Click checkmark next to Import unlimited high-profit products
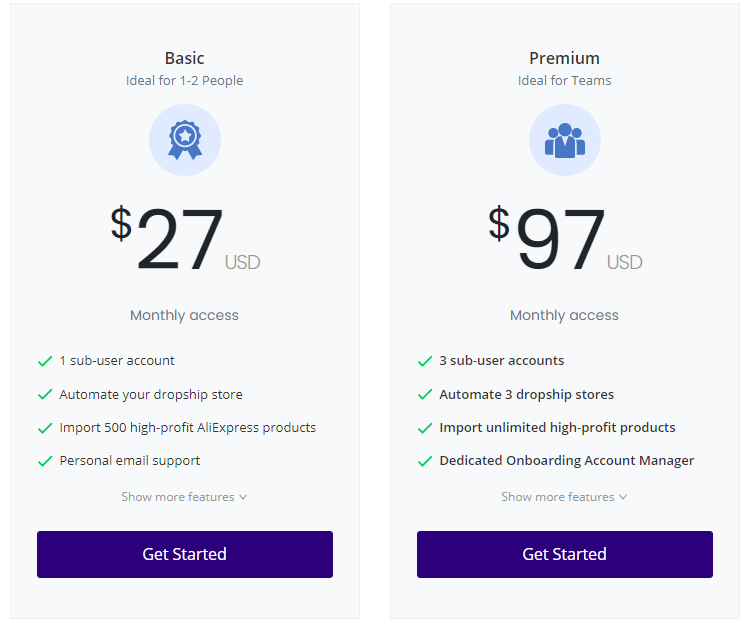Viewport: 743px width, 624px height. click(425, 428)
